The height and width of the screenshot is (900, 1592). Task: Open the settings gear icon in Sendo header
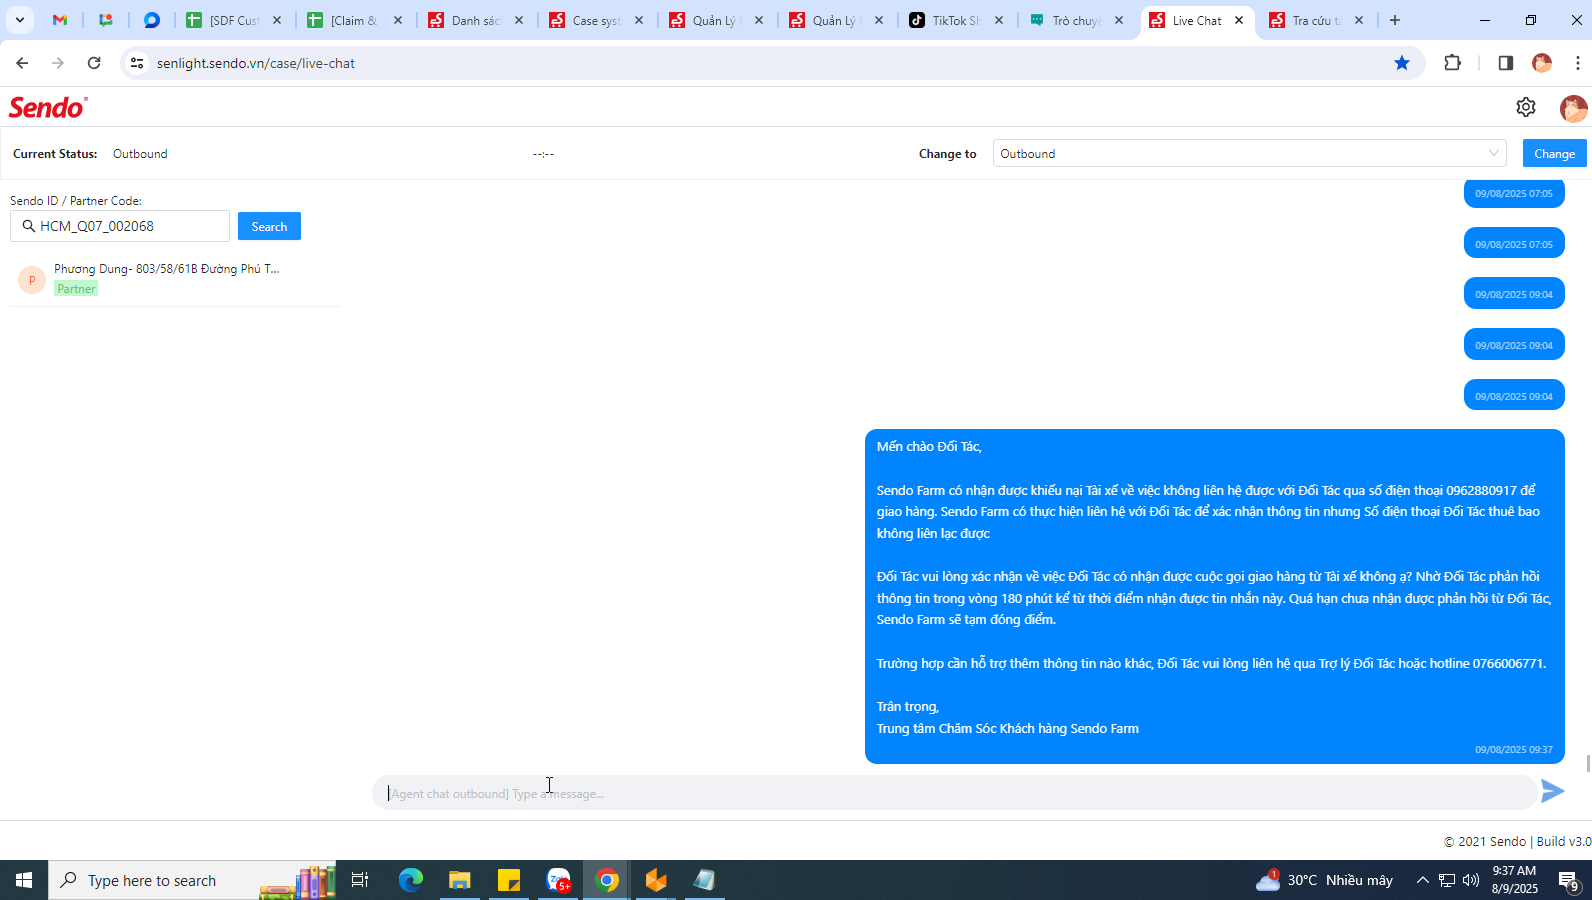point(1526,107)
